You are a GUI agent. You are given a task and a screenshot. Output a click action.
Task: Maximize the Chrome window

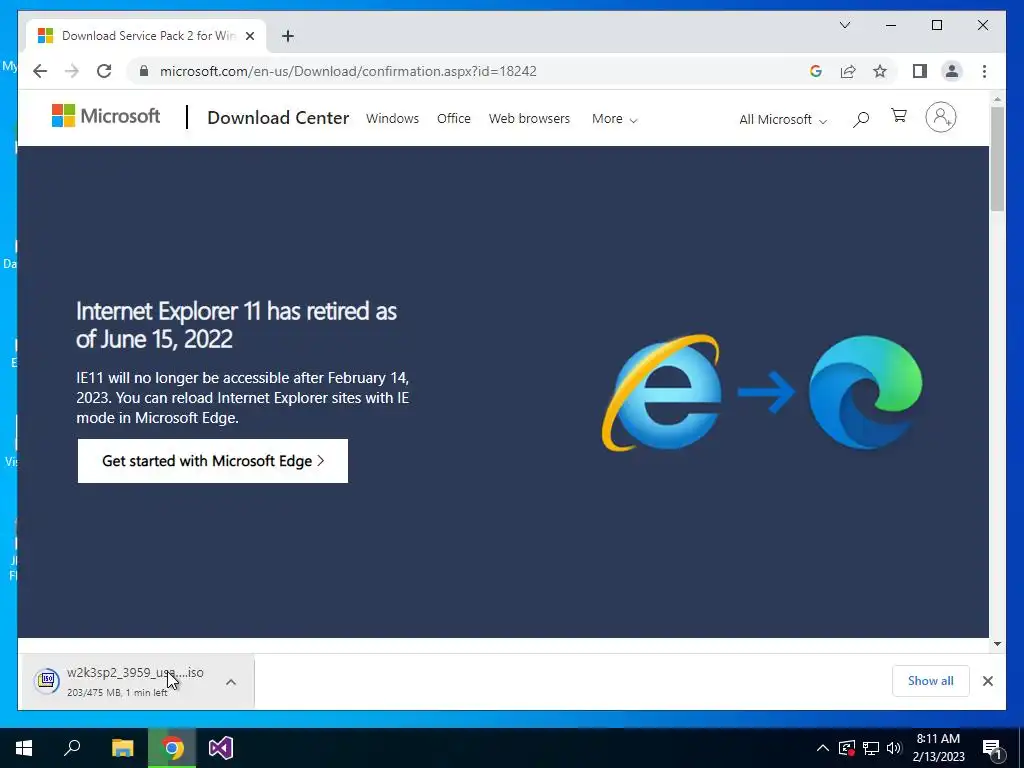click(x=936, y=25)
